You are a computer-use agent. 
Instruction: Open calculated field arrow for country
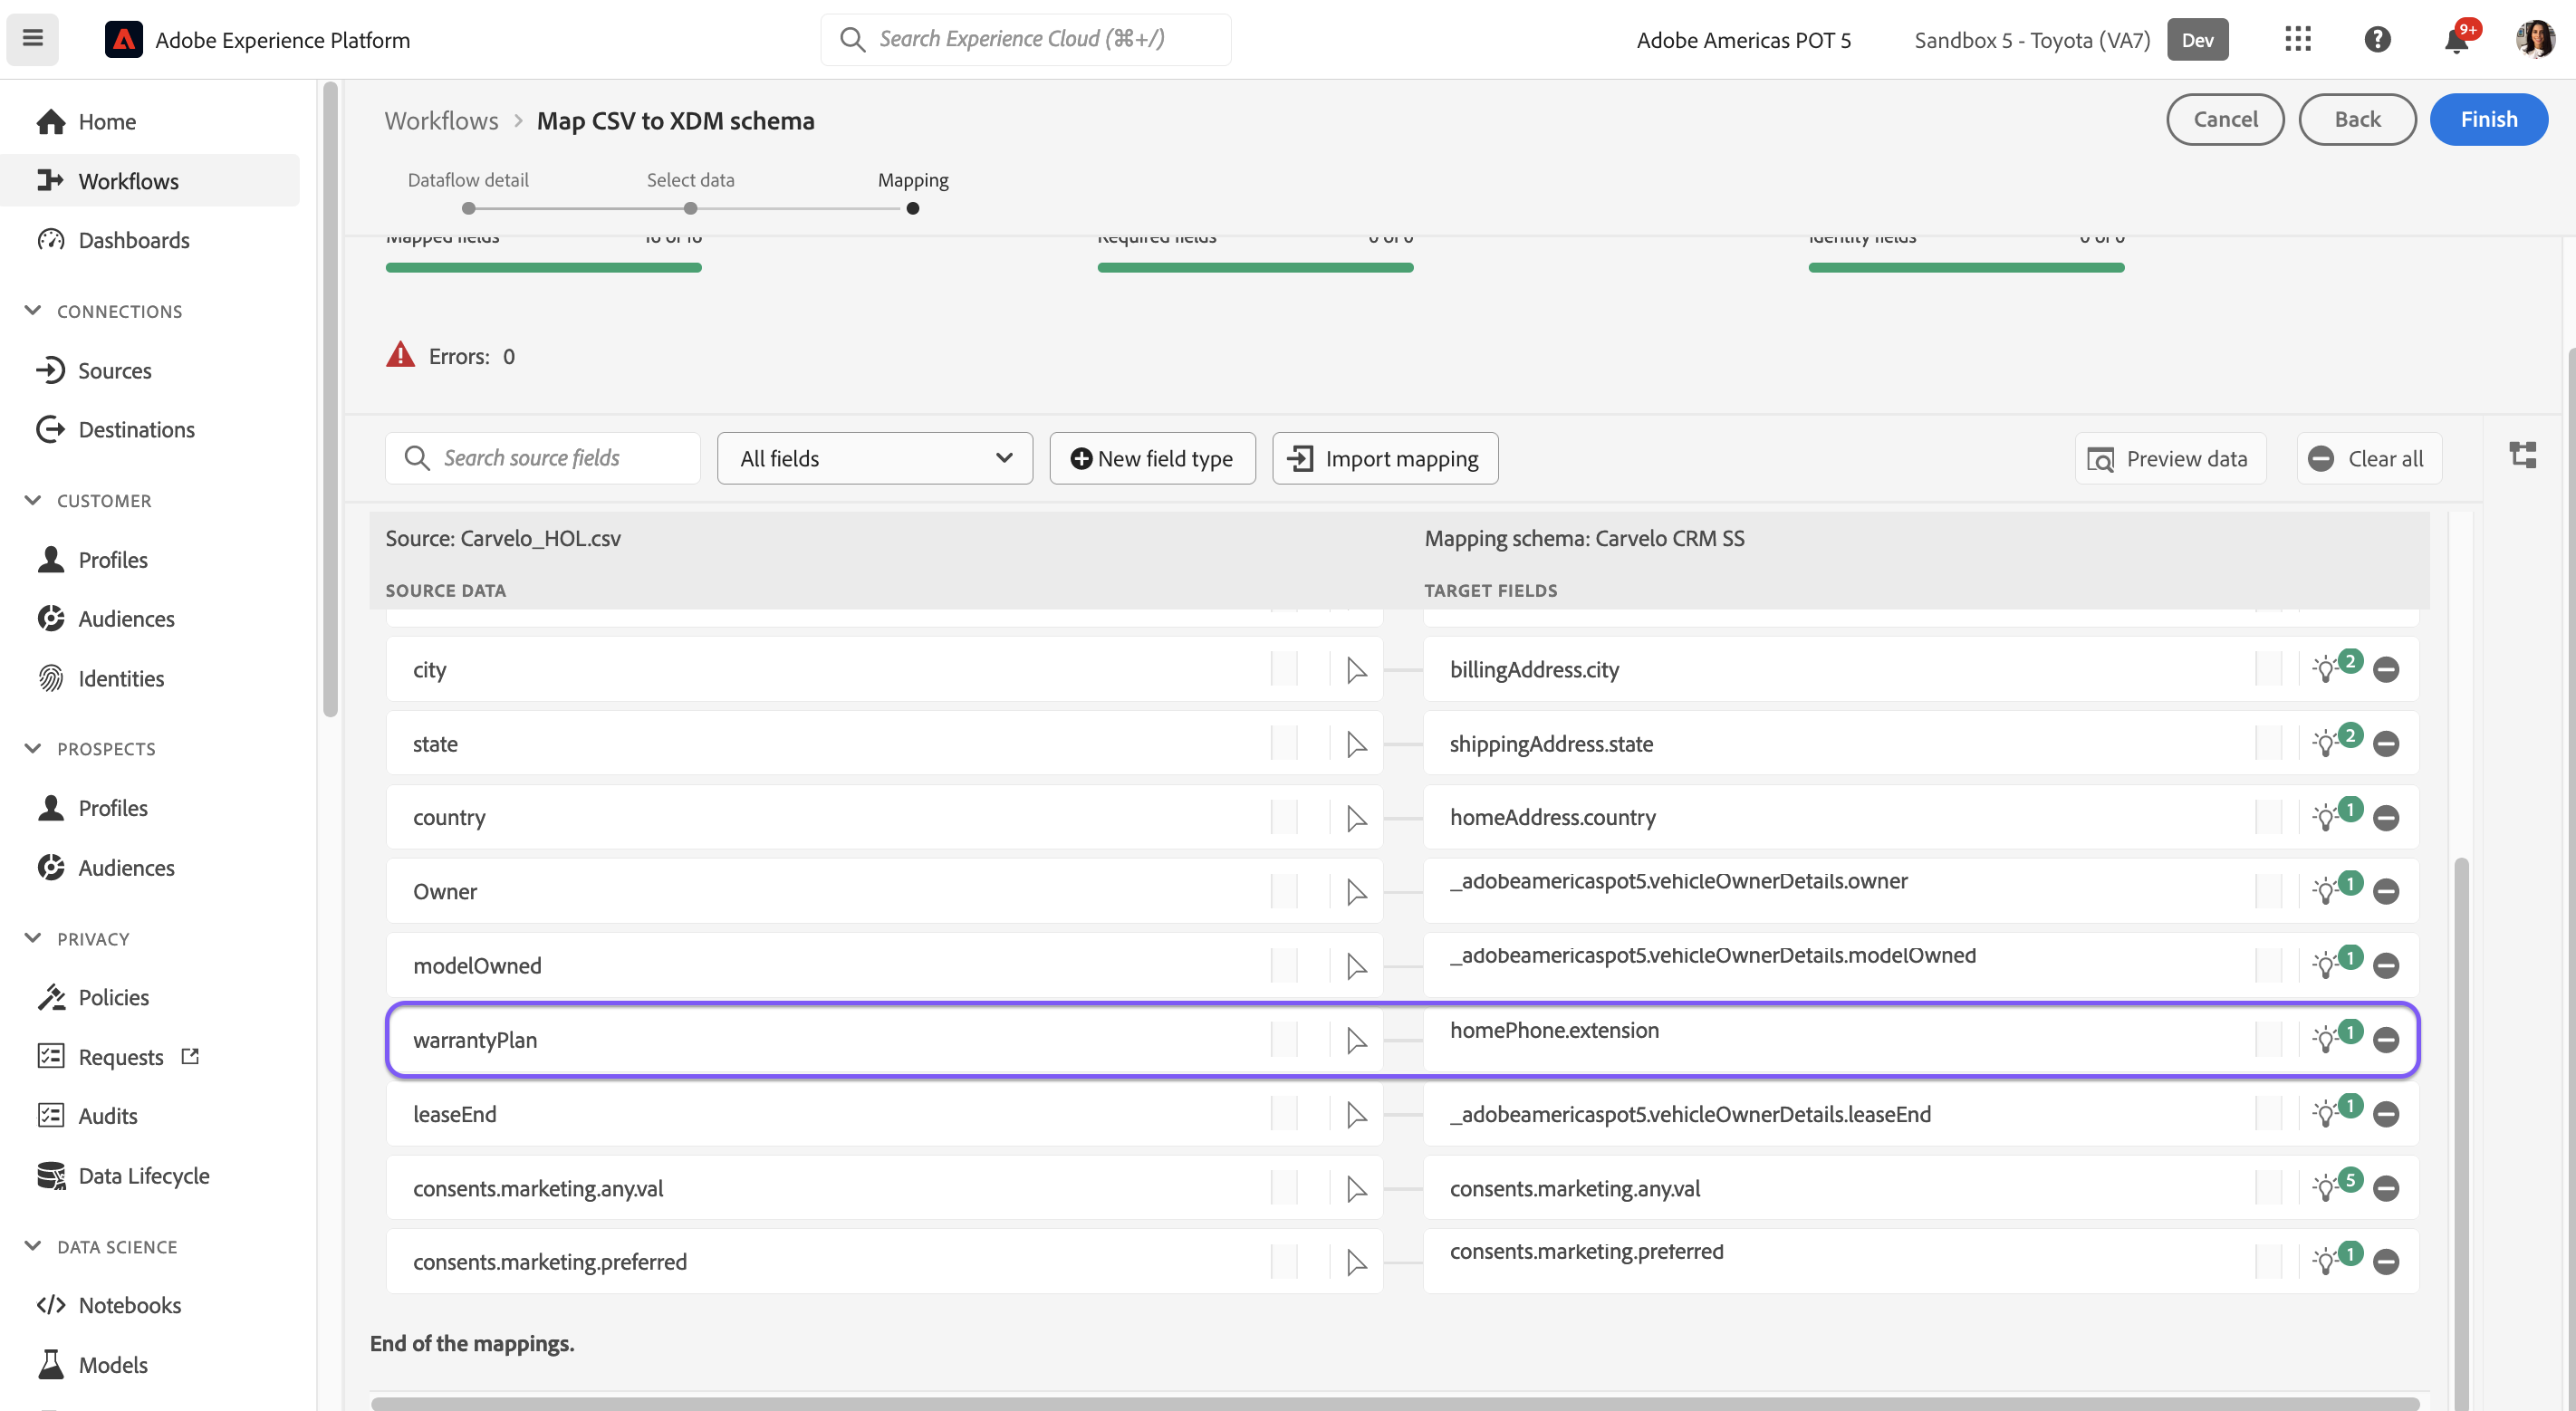tap(1356, 818)
